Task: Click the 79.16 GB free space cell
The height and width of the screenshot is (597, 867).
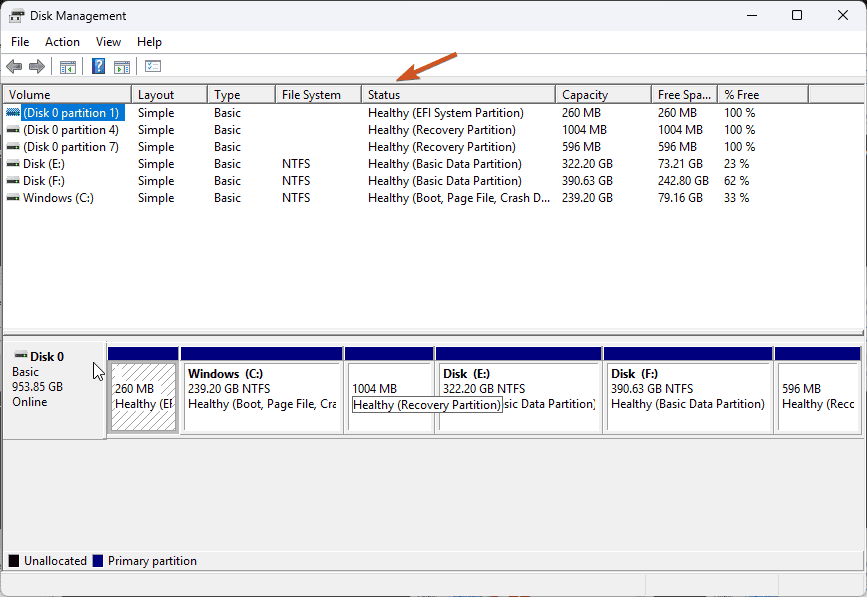Action: click(x=680, y=198)
